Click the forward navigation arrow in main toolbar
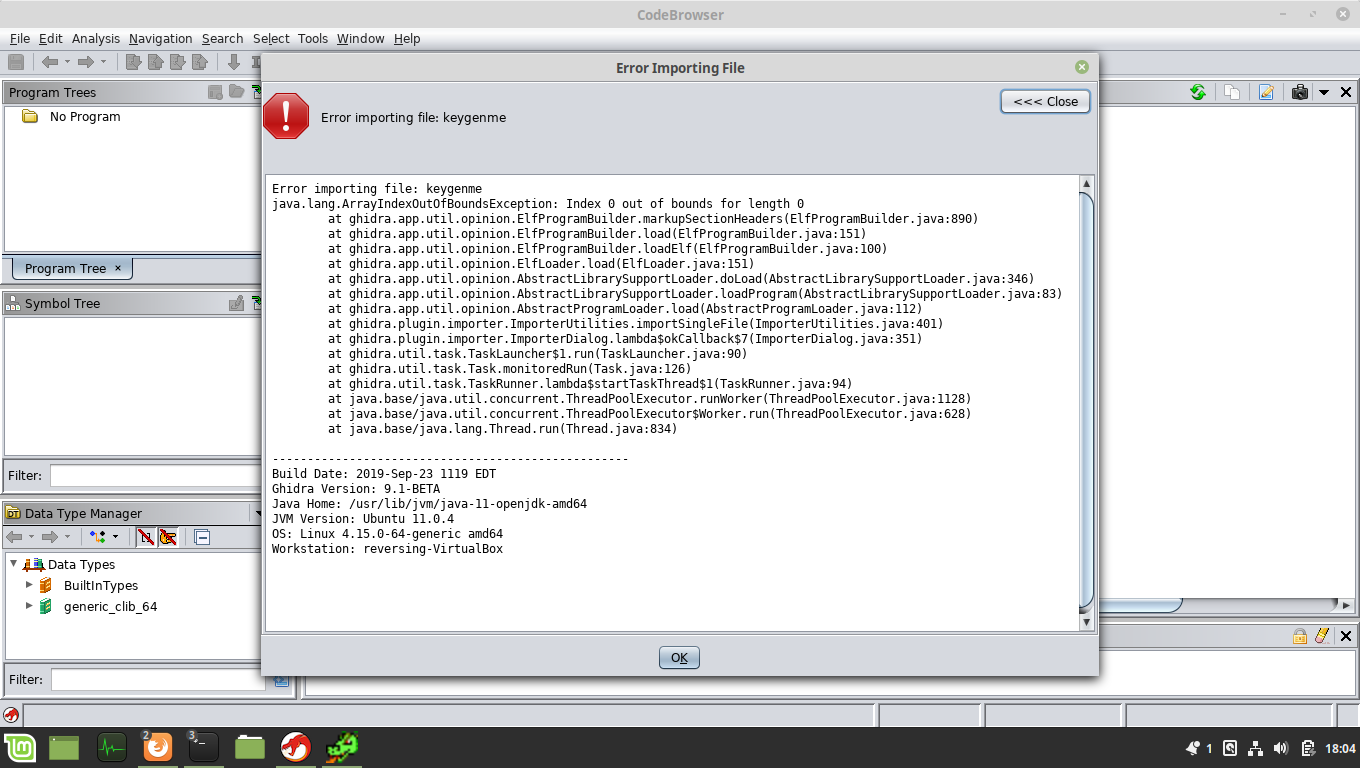Screen dimensions: 1360x768 pyautogui.click(x=86, y=62)
